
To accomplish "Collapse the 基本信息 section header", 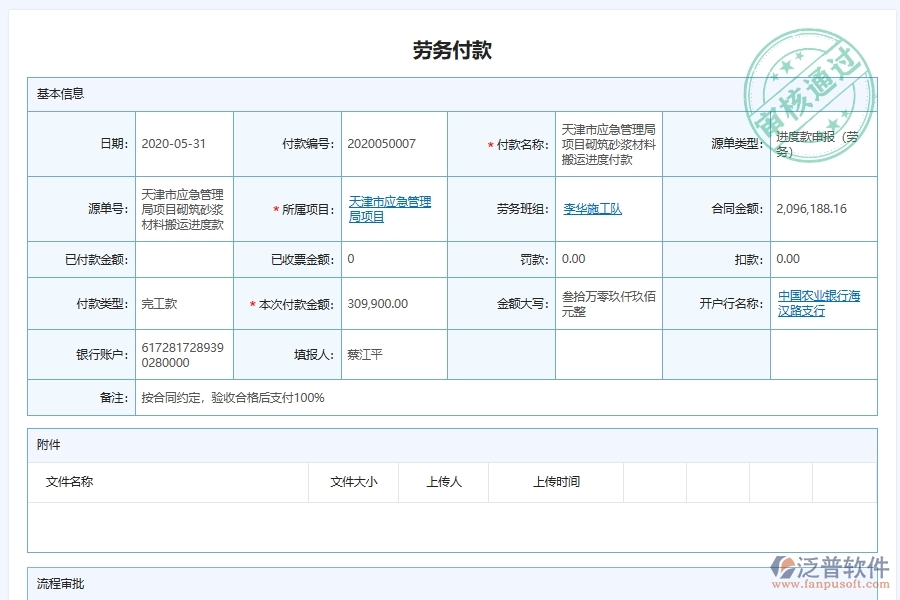I will click(x=60, y=94).
